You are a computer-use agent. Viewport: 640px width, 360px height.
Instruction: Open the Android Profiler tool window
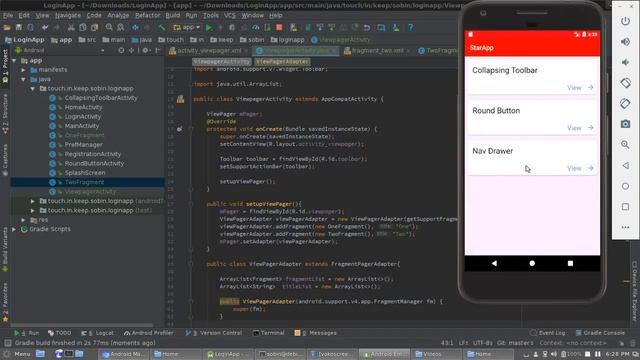pyautogui.click(x=149, y=333)
